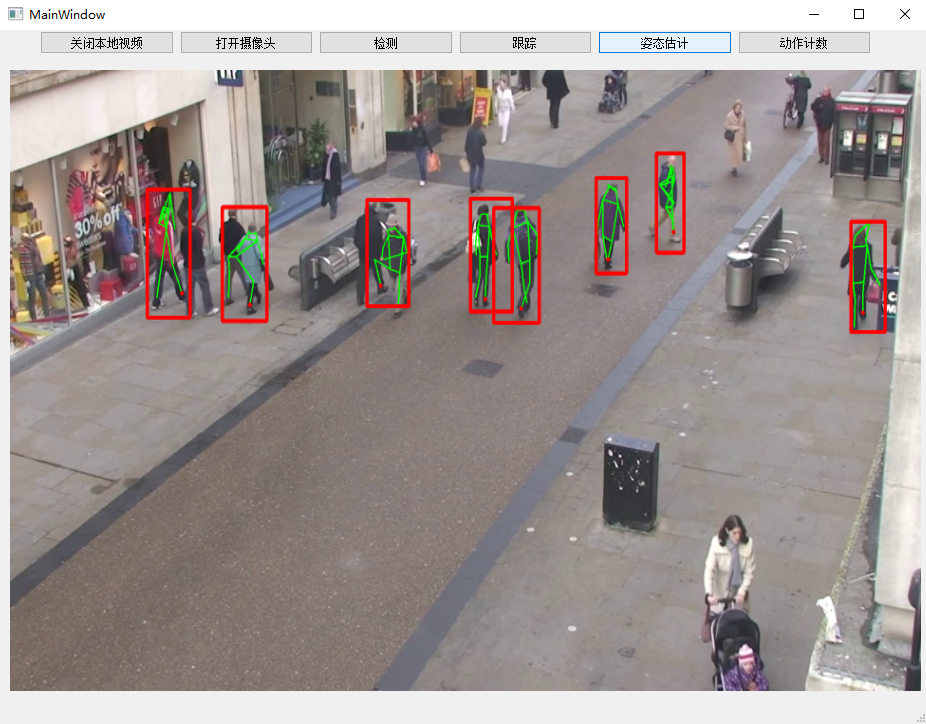Click the 关闭本地视频 button to close local video

click(x=106, y=42)
